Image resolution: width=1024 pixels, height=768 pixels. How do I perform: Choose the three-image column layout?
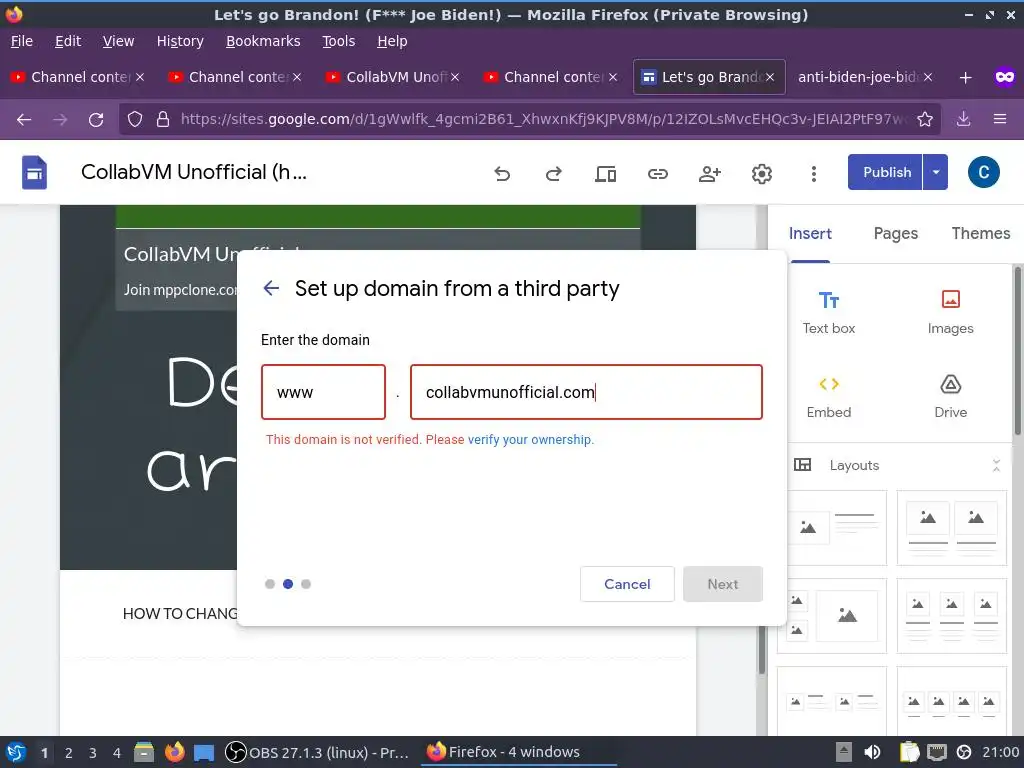click(952, 615)
